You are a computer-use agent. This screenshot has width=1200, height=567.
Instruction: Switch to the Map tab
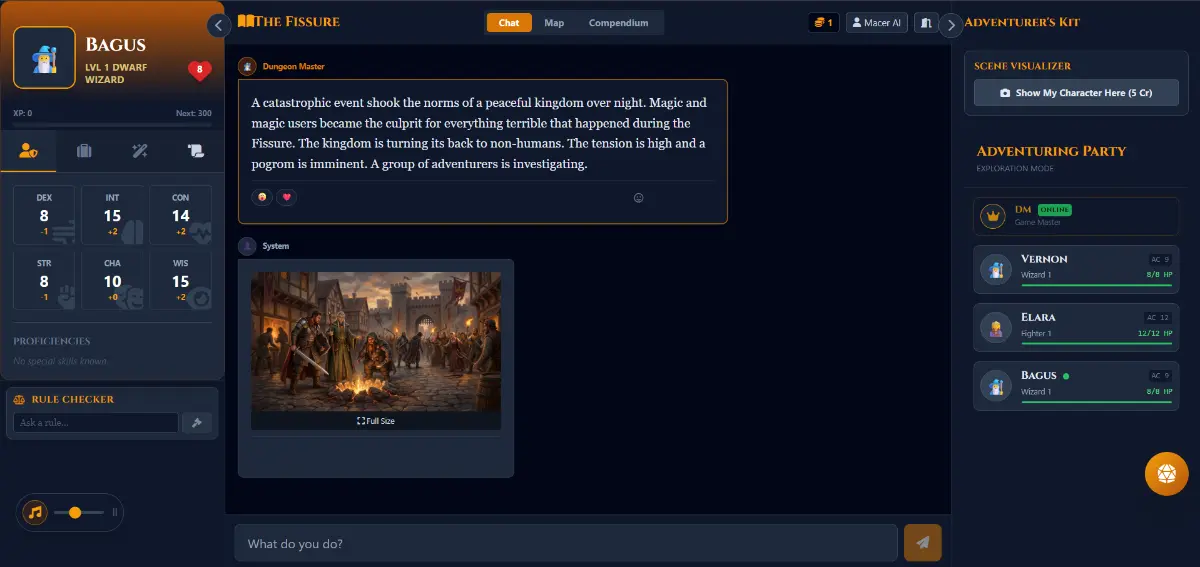pyautogui.click(x=554, y=22)
